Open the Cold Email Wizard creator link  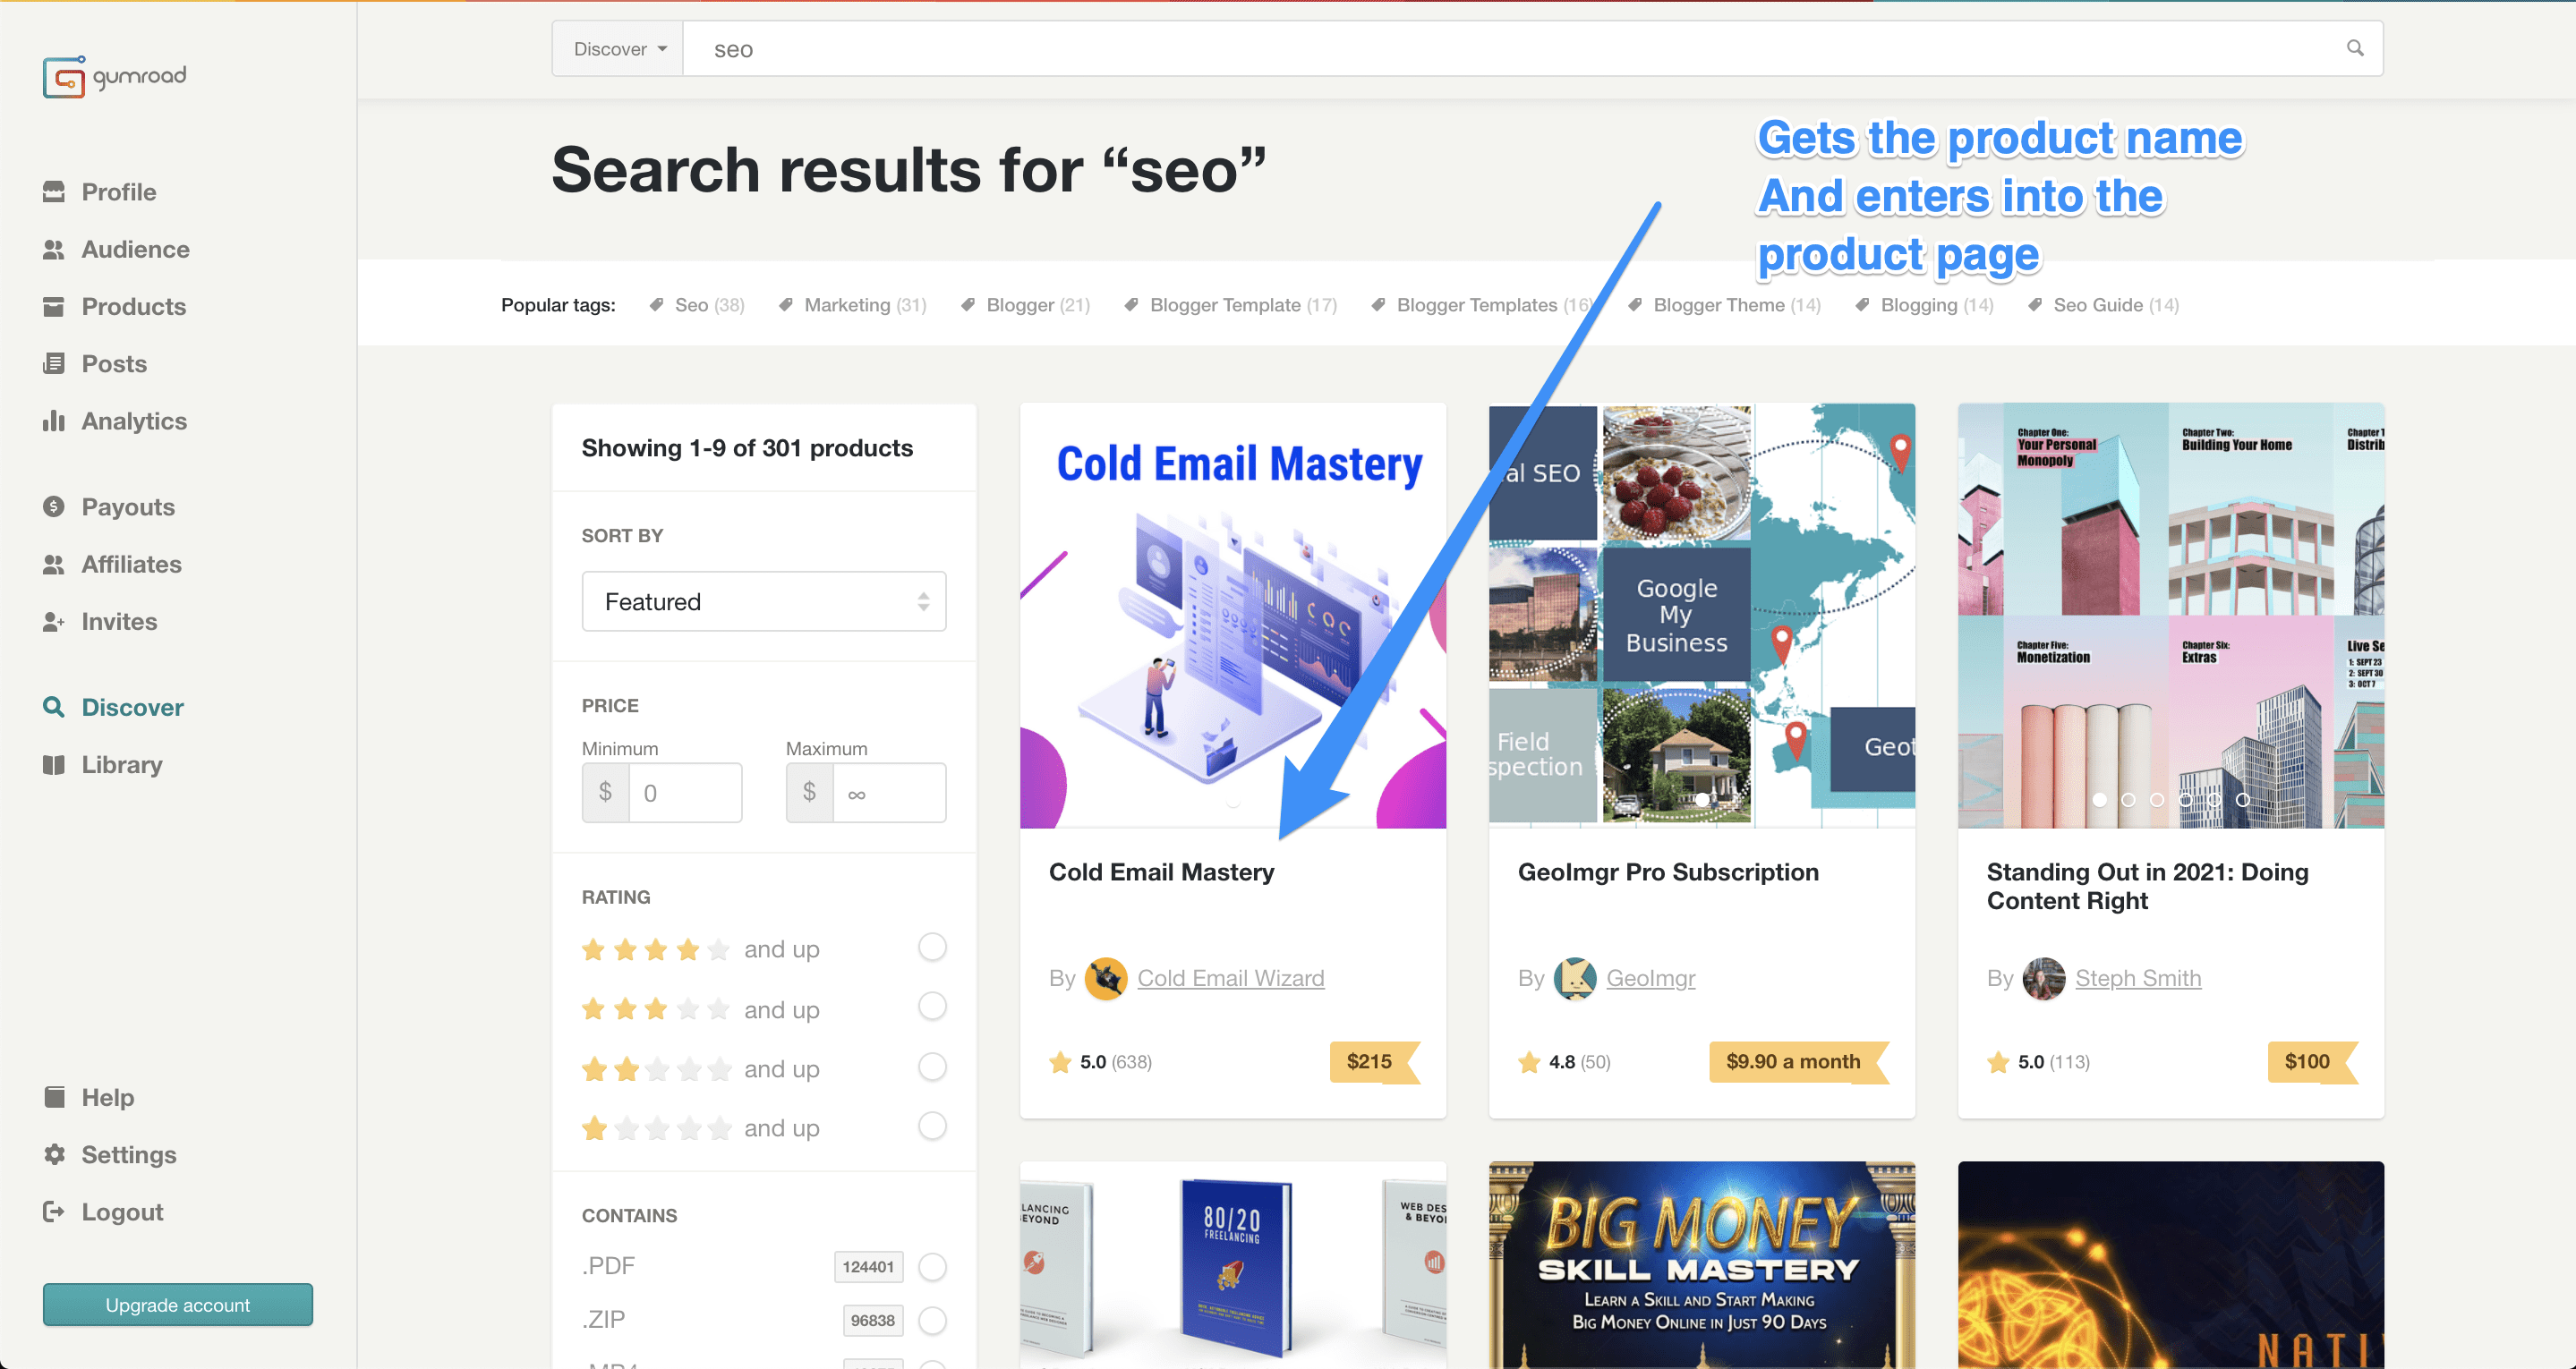pos(1231,978)
